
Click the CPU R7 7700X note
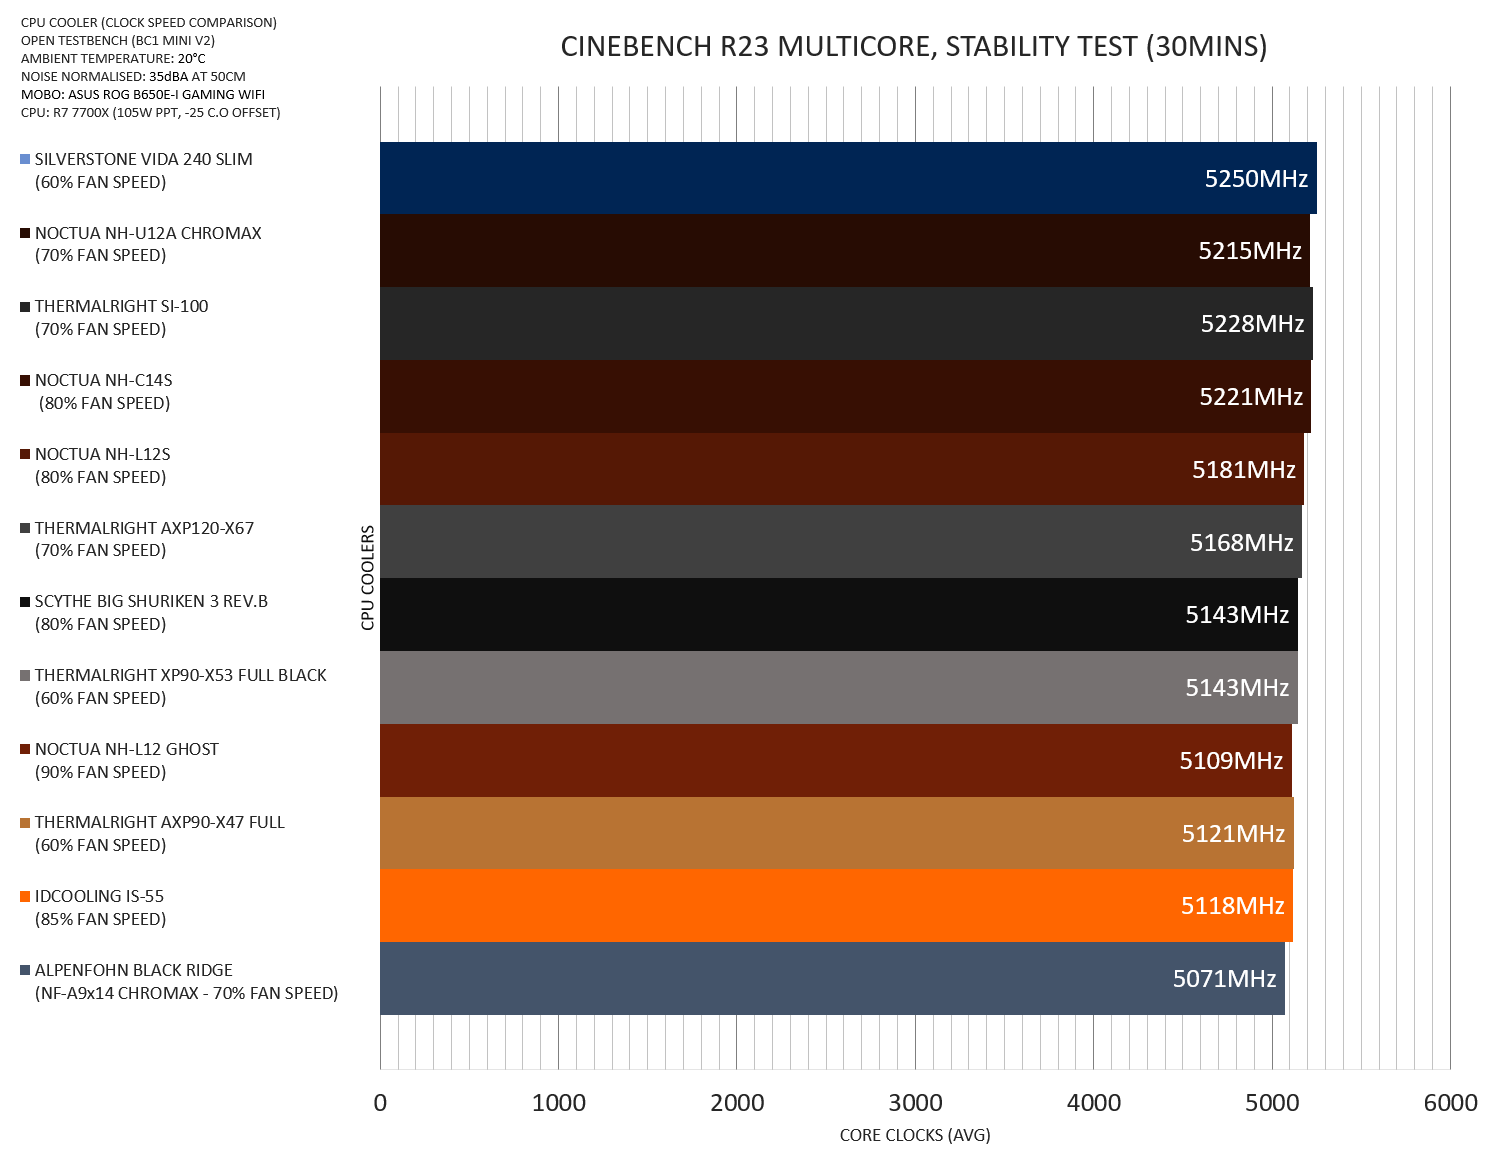(x=150, y=112)
